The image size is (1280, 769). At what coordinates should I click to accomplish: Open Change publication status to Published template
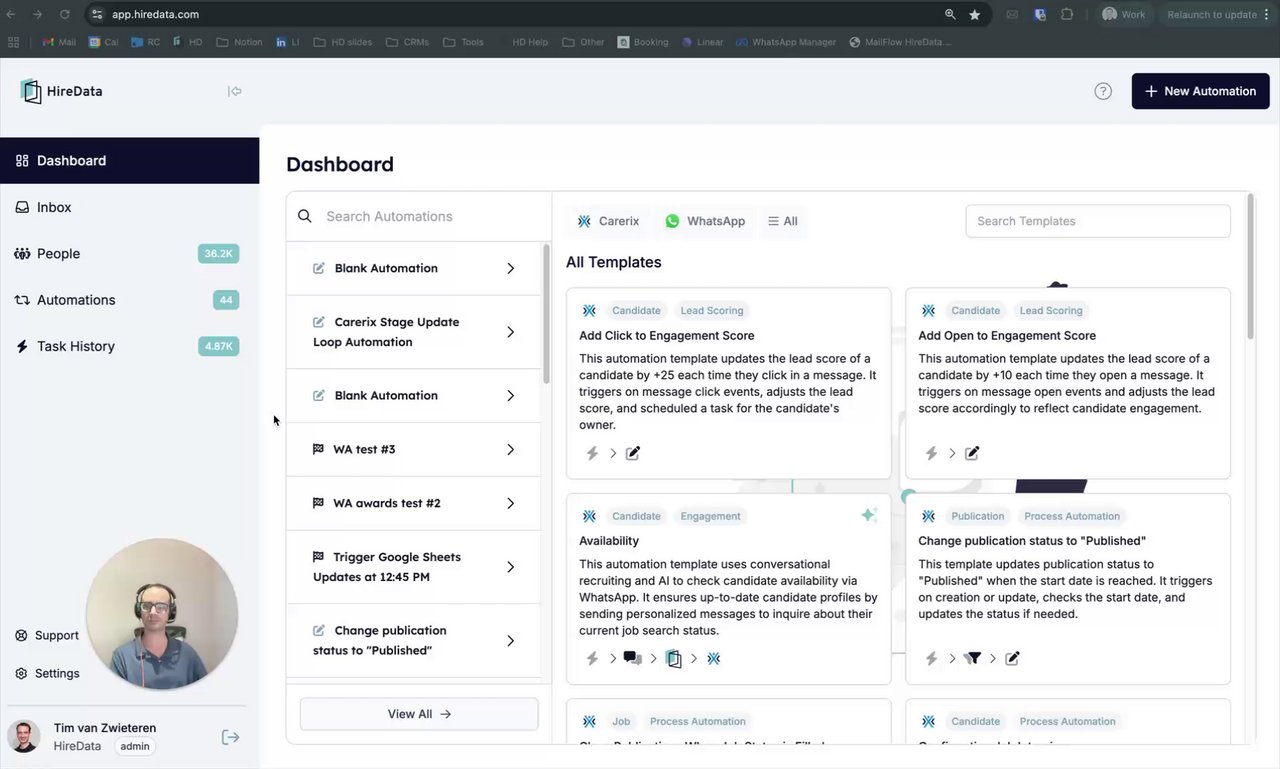click(1068, 589)
